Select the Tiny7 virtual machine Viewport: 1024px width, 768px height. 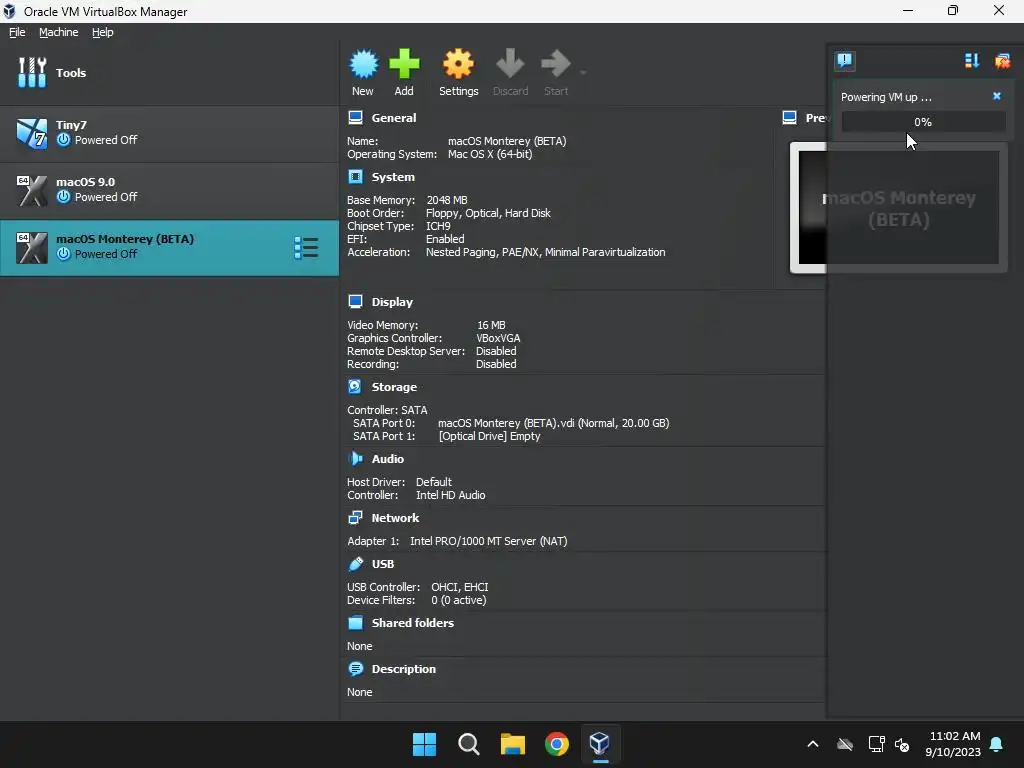[x=169, y=133]
